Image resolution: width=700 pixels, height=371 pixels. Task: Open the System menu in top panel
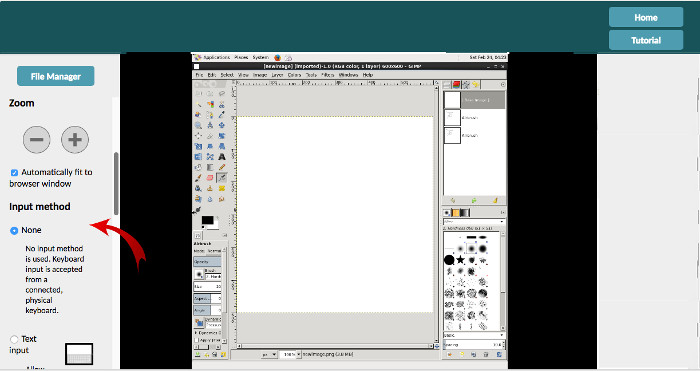260,57
